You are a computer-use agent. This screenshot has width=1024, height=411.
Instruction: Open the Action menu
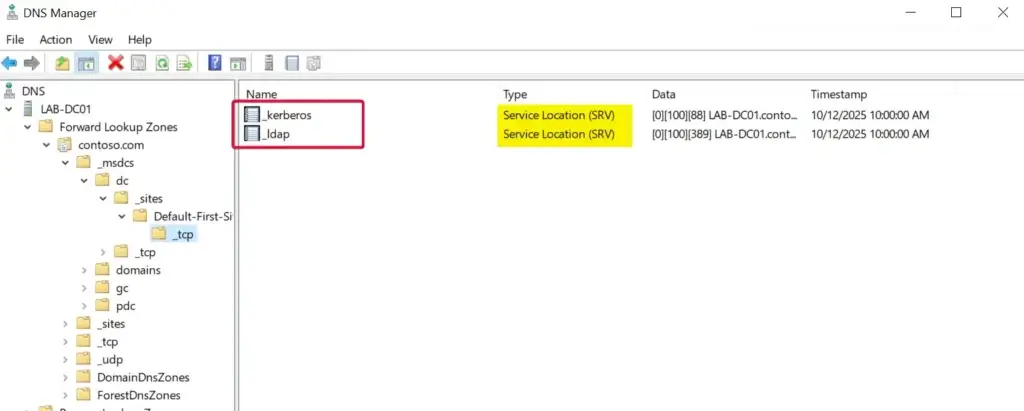56,39
